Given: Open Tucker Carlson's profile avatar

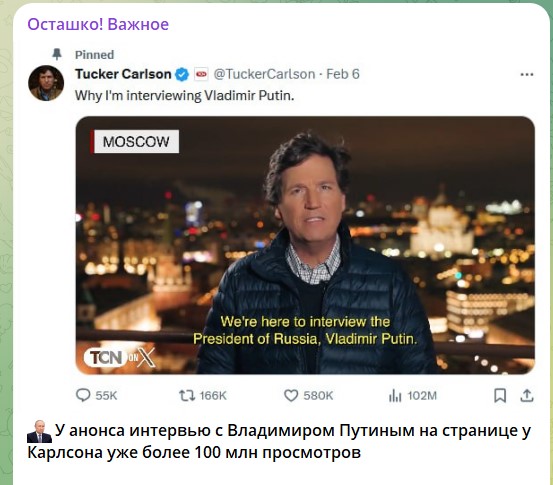Looking at the screenshot, I should point(46,83).
